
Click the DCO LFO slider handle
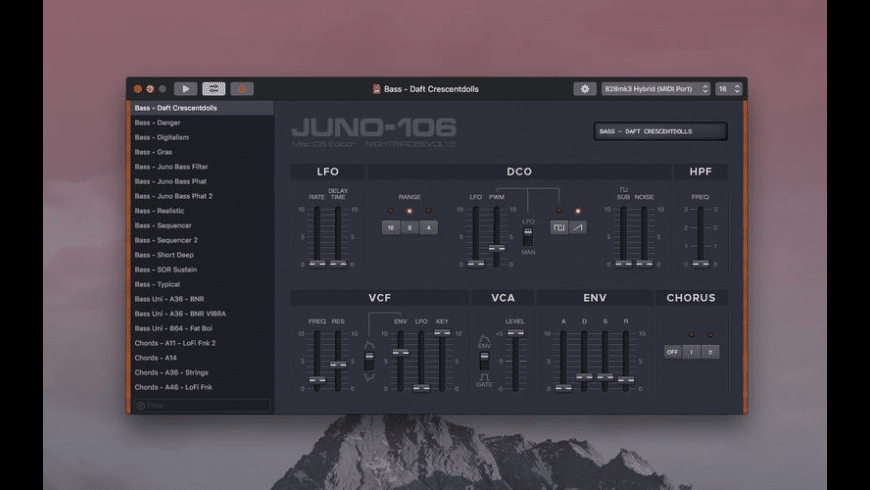476,264
